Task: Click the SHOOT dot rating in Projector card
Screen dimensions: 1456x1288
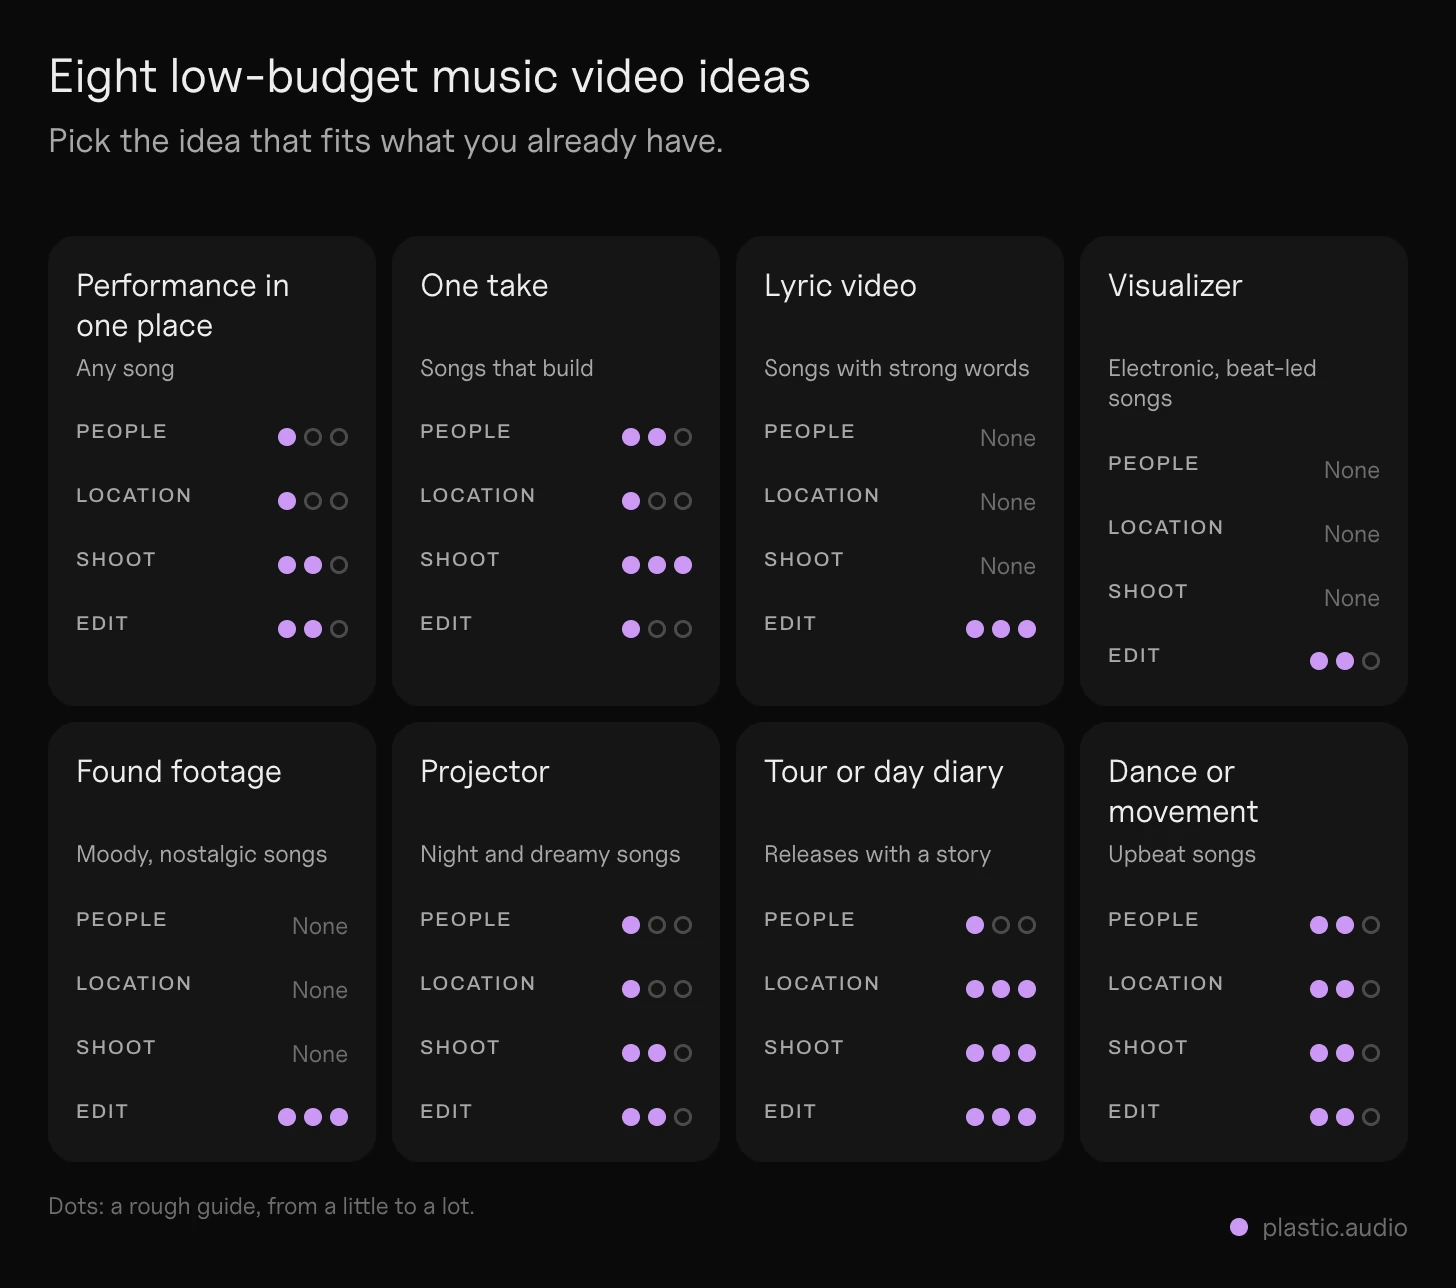Action: pyautogui.click(x=657, y=1053)
